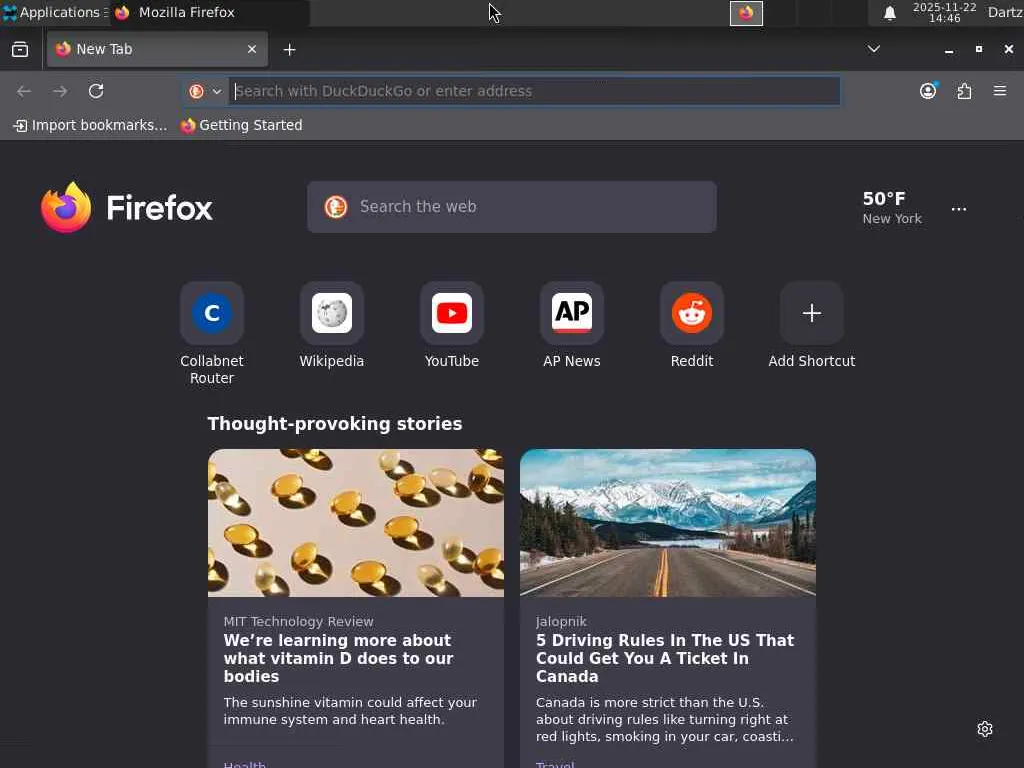Close the New Tab tab
The height and width of the screenshot is (768, 1024).
tap(251, 49)
